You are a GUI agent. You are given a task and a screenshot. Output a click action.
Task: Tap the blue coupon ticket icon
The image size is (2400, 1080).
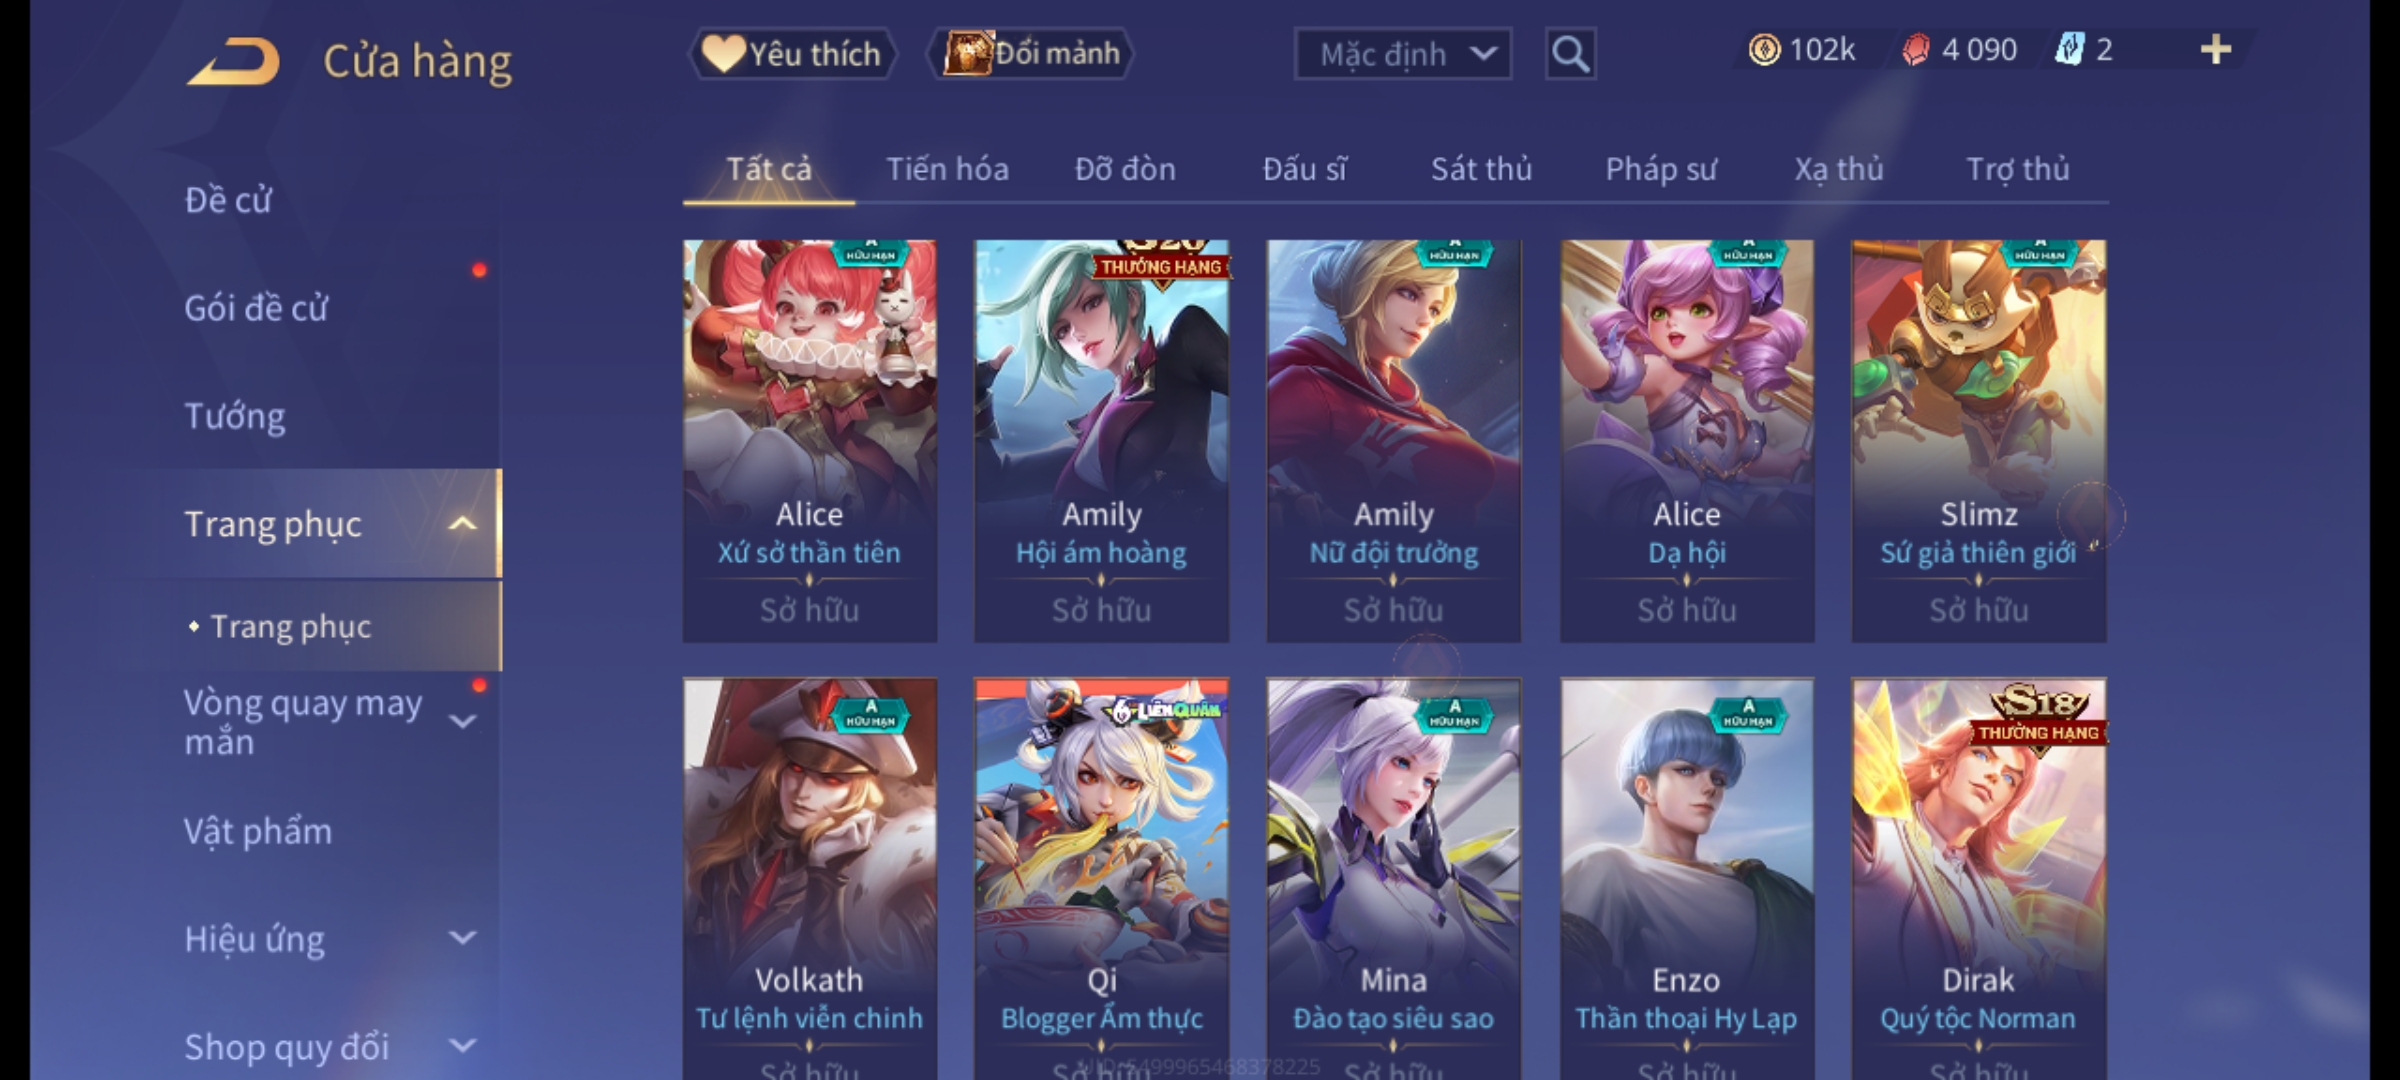pyautogui.click(x=2068, y=50)
